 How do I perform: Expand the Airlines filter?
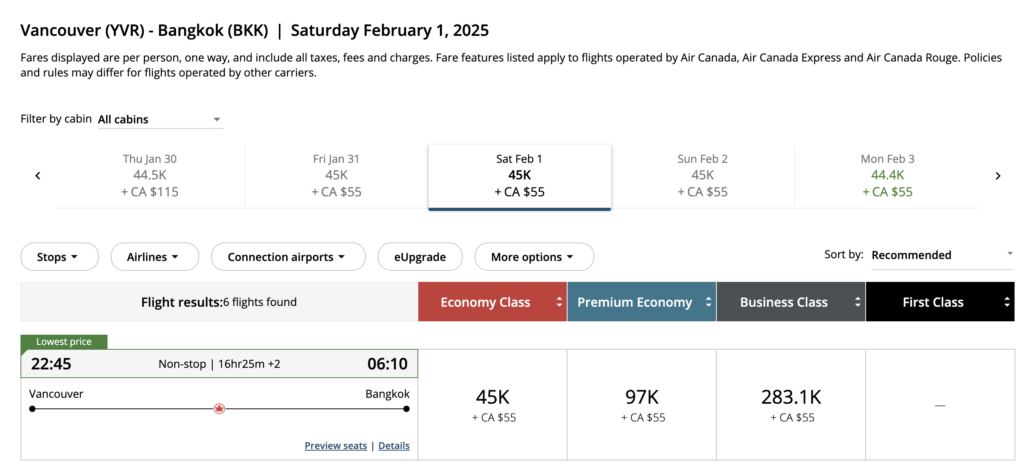click(x=154, y=257)
